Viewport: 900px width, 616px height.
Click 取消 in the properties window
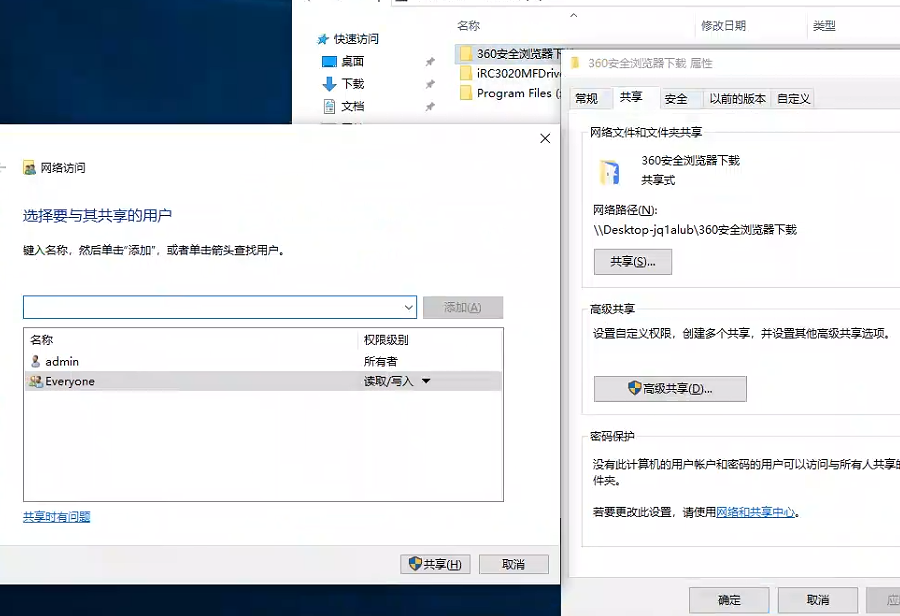click(x=818, y=600)
